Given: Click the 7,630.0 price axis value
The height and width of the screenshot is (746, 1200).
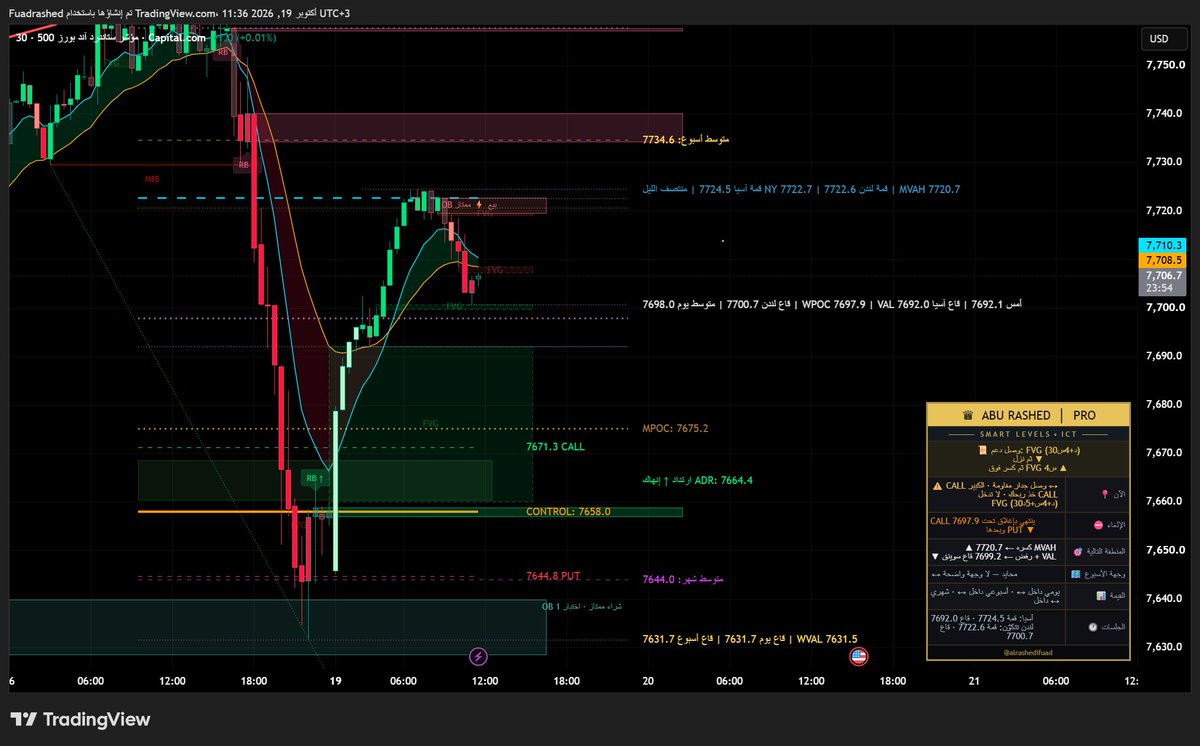Looking at the screenshot, I should pyautogui.click(x=1164, y=647).
